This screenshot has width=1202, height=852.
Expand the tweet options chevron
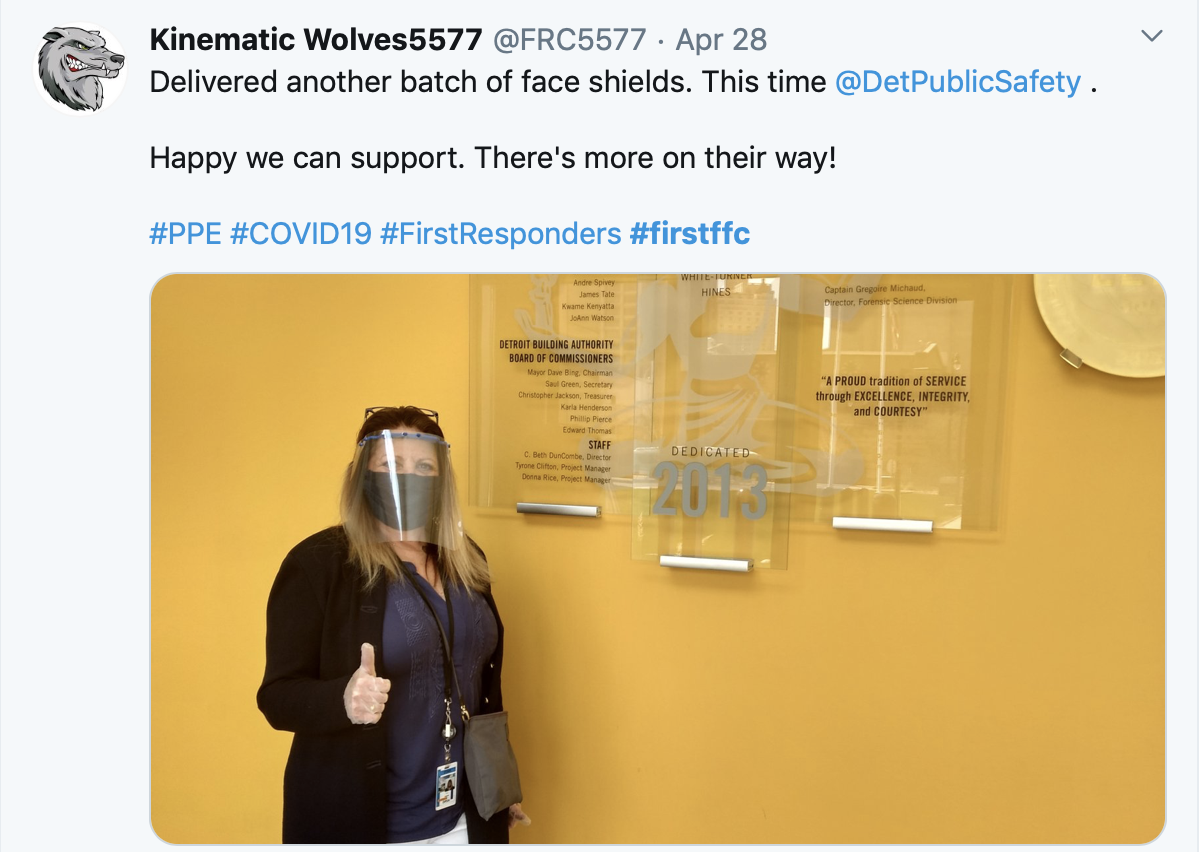pos(1152,37)
